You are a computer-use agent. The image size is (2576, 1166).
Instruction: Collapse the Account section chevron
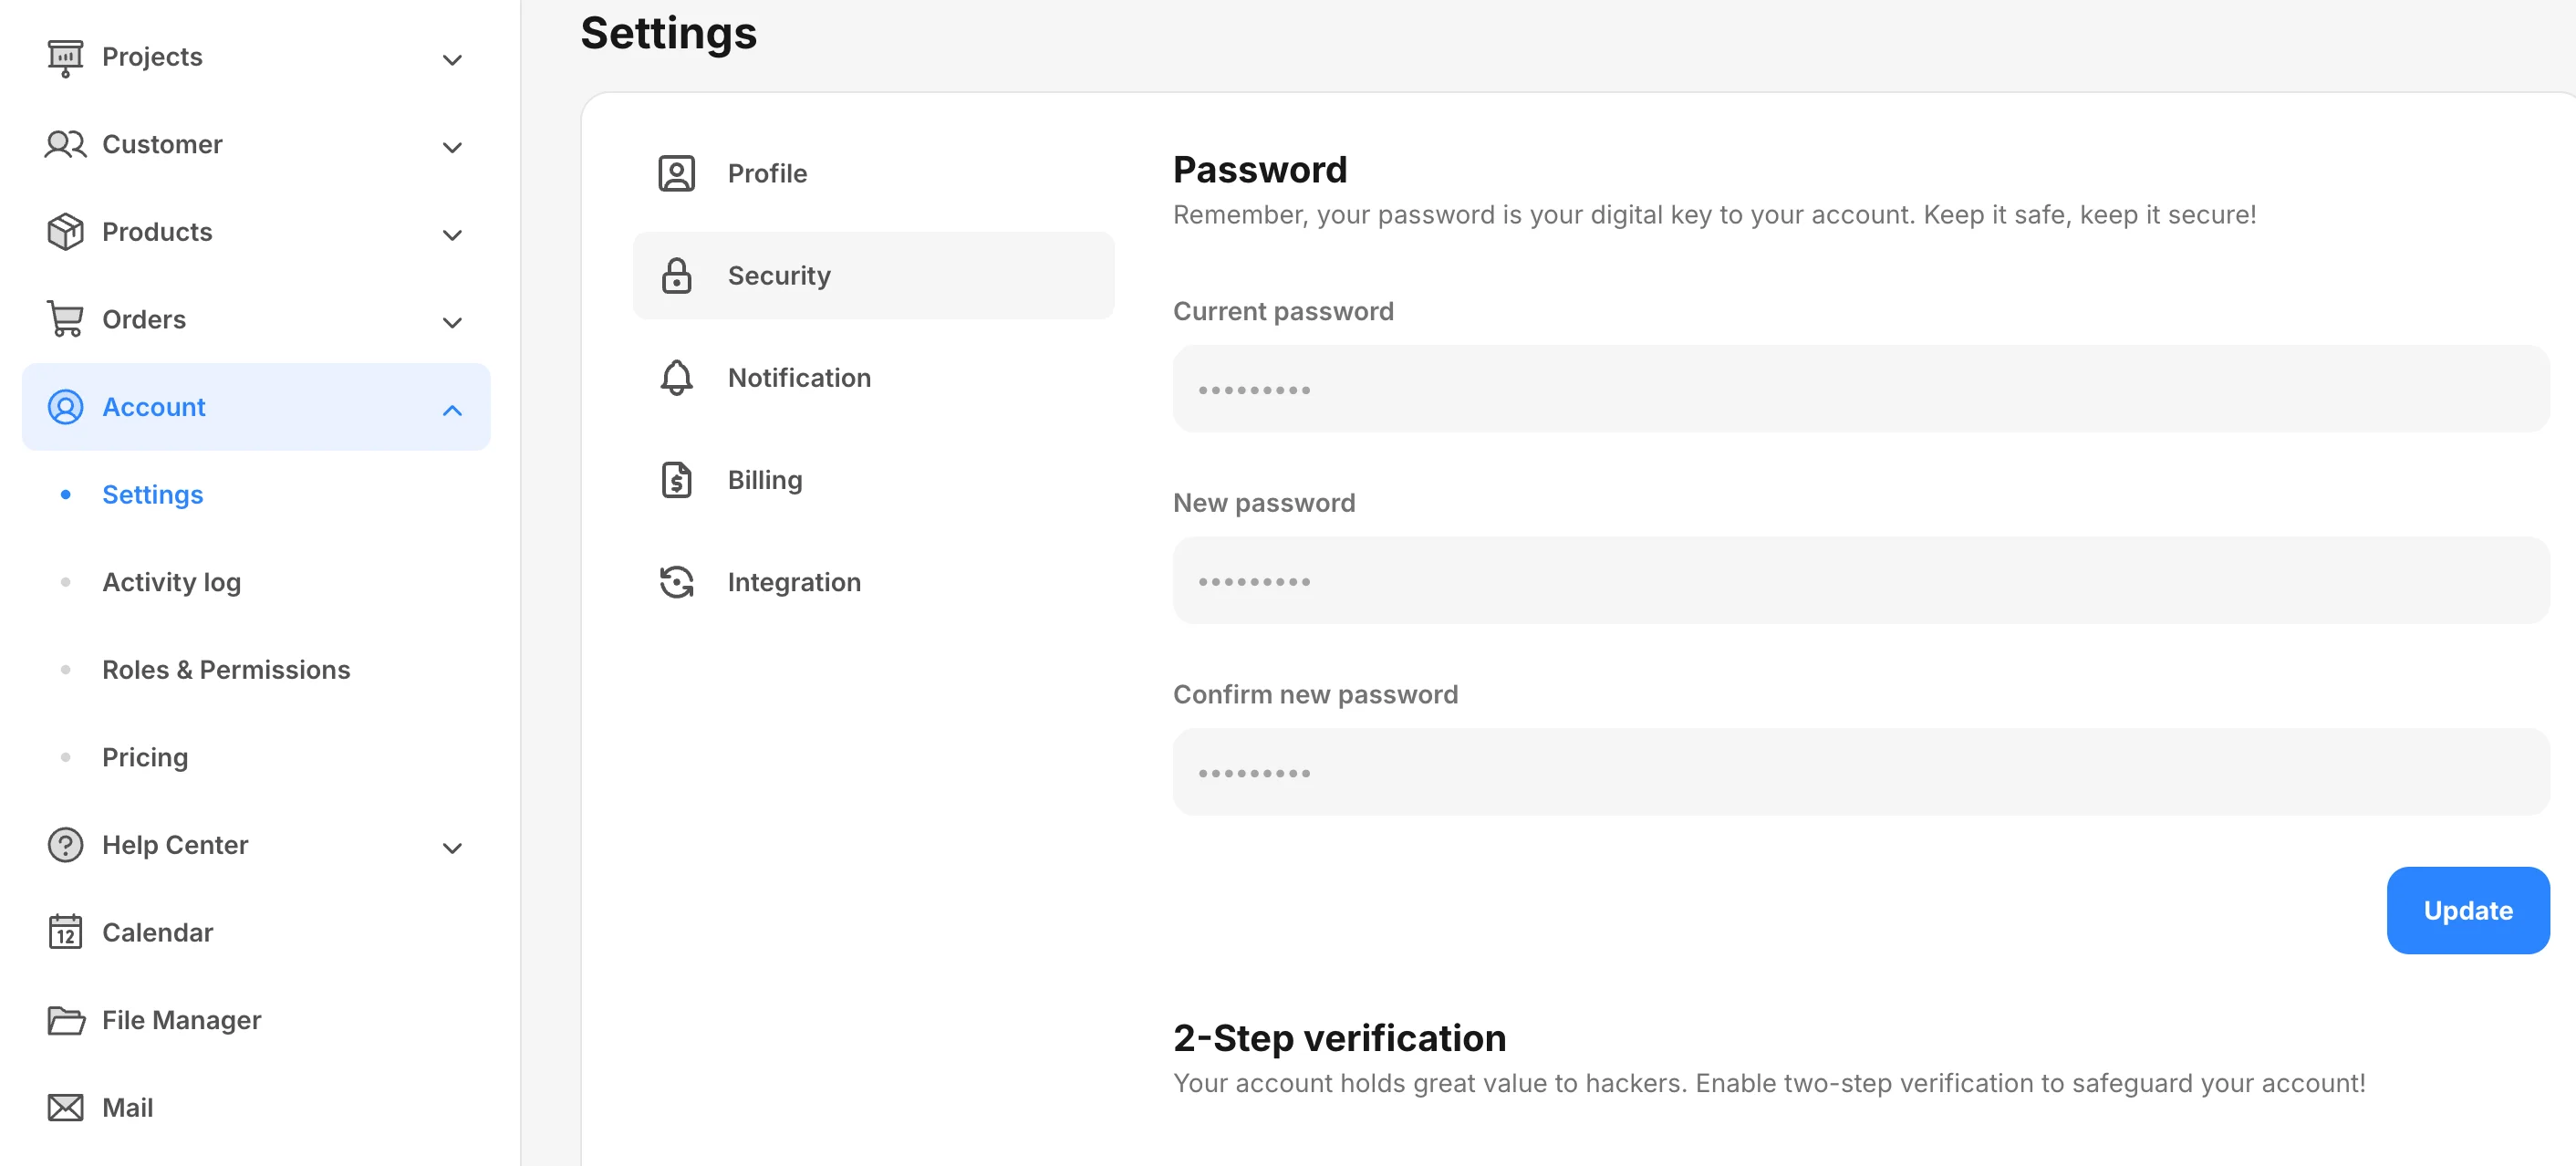click(452, 410)
